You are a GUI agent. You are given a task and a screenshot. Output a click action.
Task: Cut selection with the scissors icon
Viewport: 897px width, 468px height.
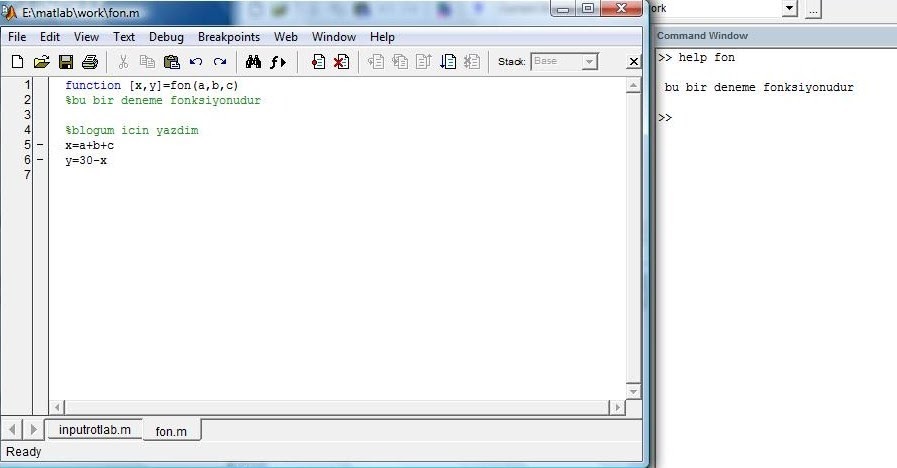[x=123, y=62]
